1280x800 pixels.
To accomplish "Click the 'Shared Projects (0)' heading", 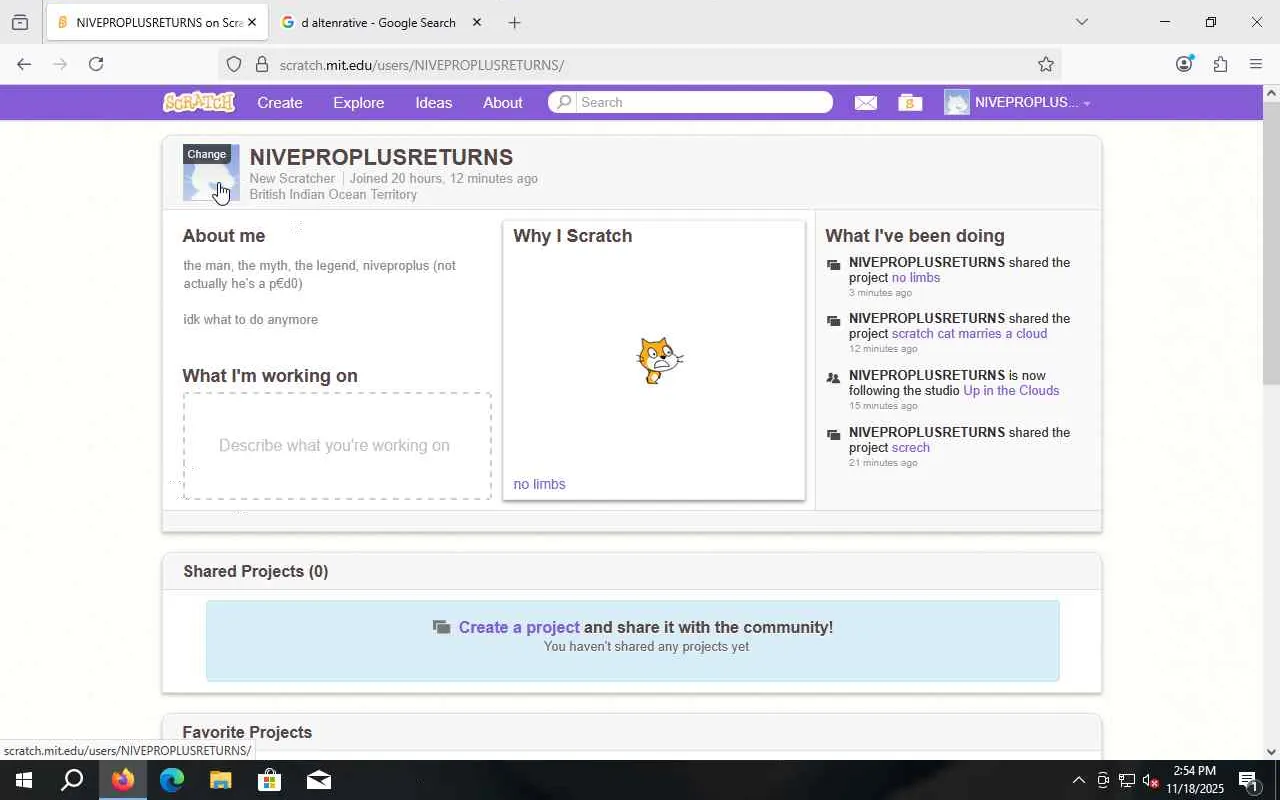I will point(256,571).
